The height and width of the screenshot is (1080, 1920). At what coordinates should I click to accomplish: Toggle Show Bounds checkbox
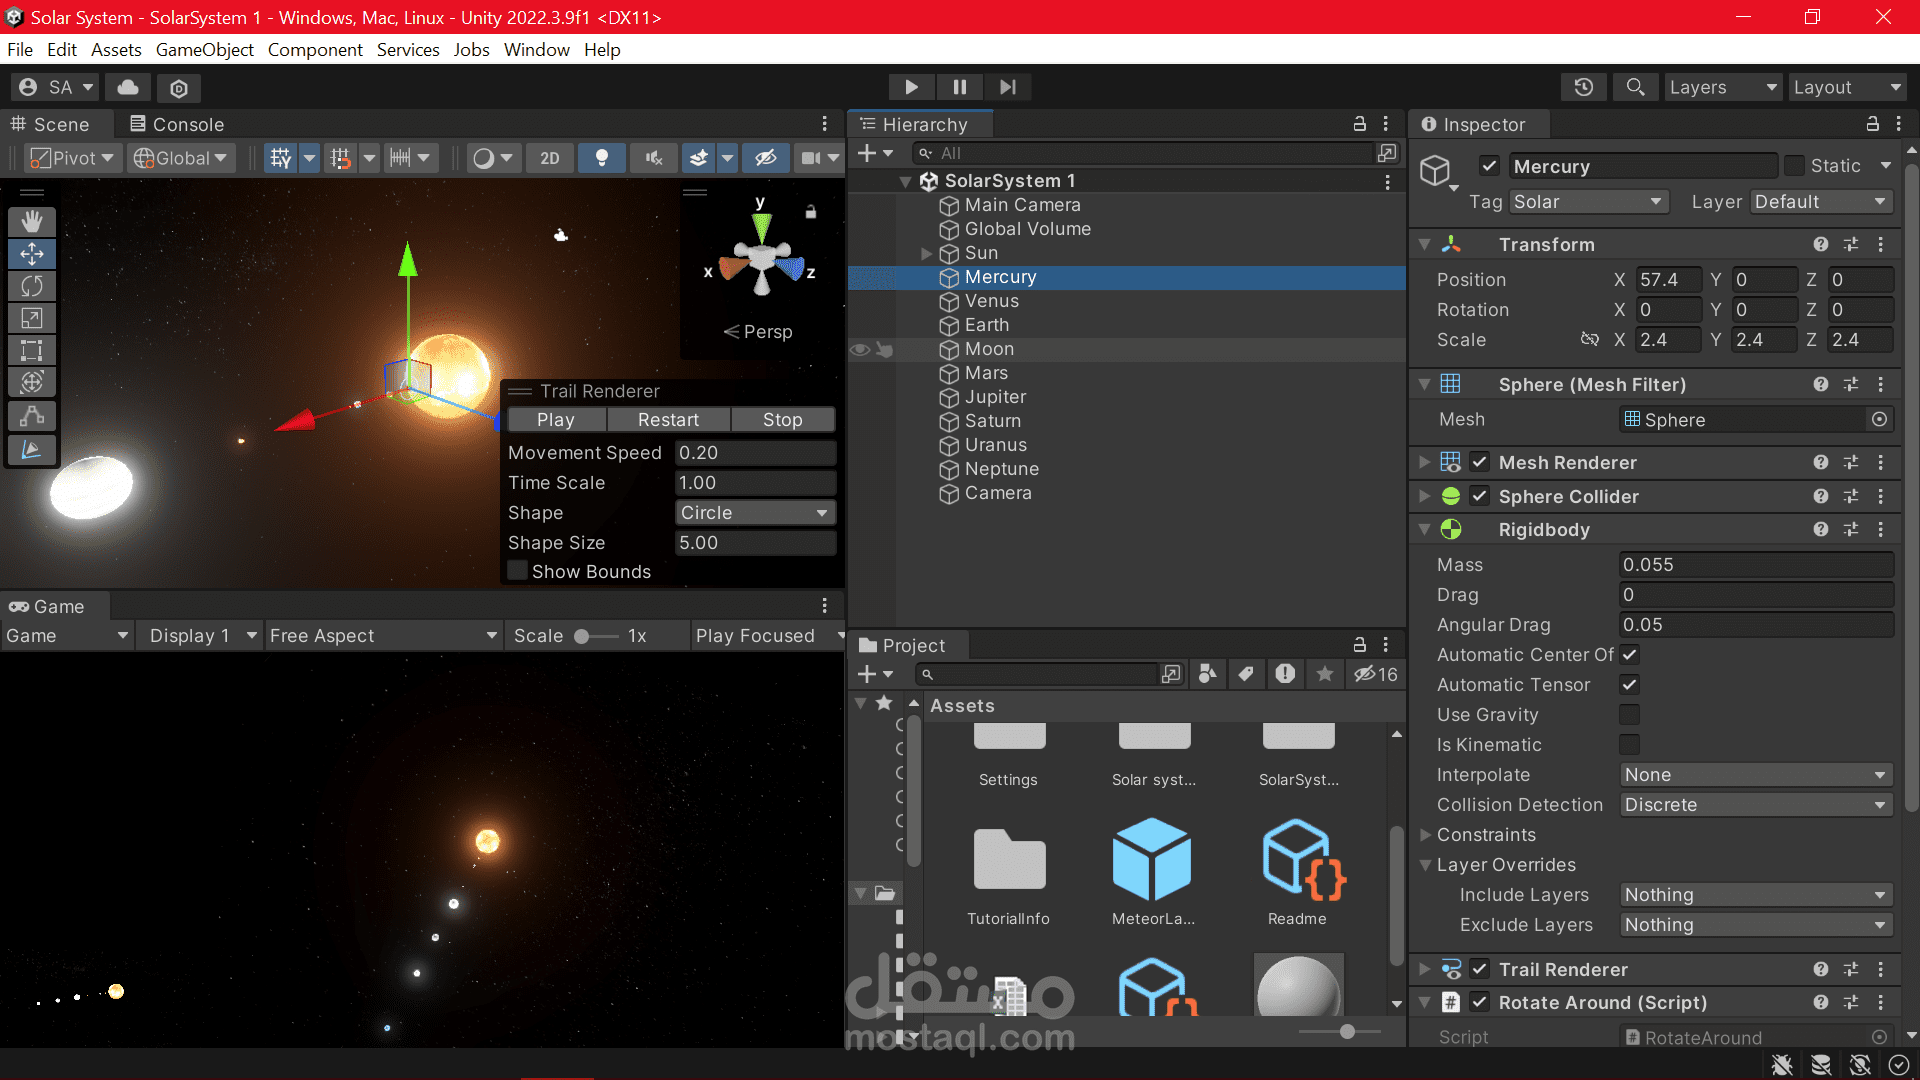(518, 571)
